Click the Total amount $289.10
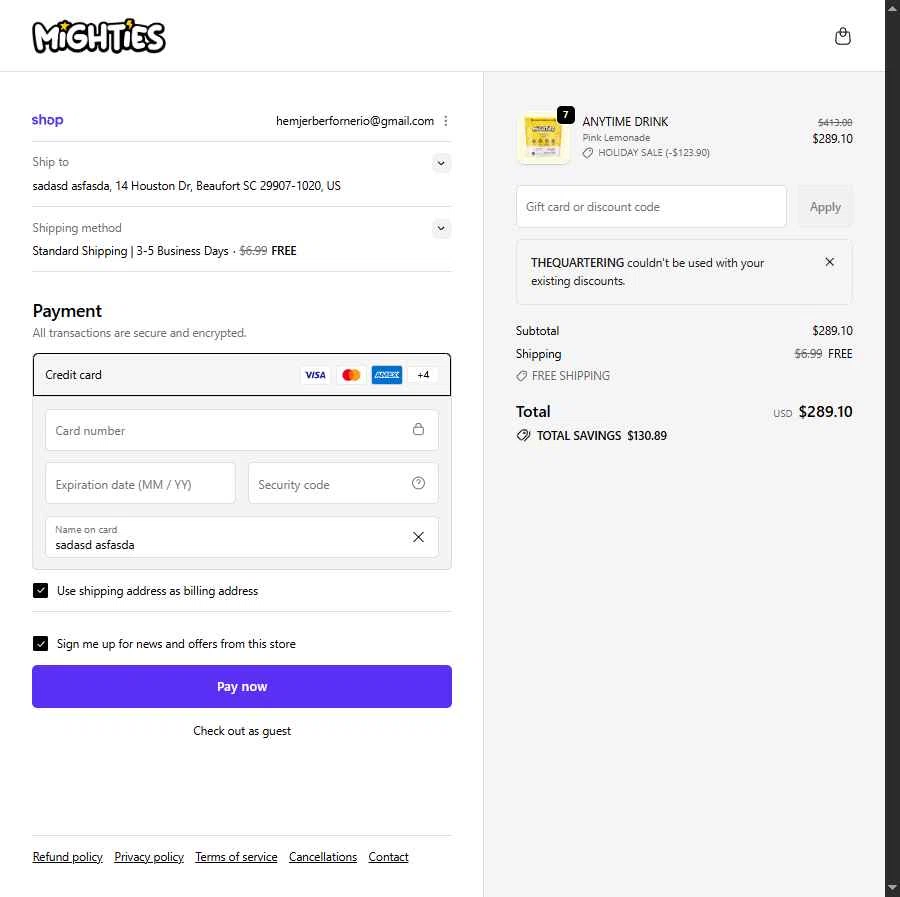 [x=825, y=412]
